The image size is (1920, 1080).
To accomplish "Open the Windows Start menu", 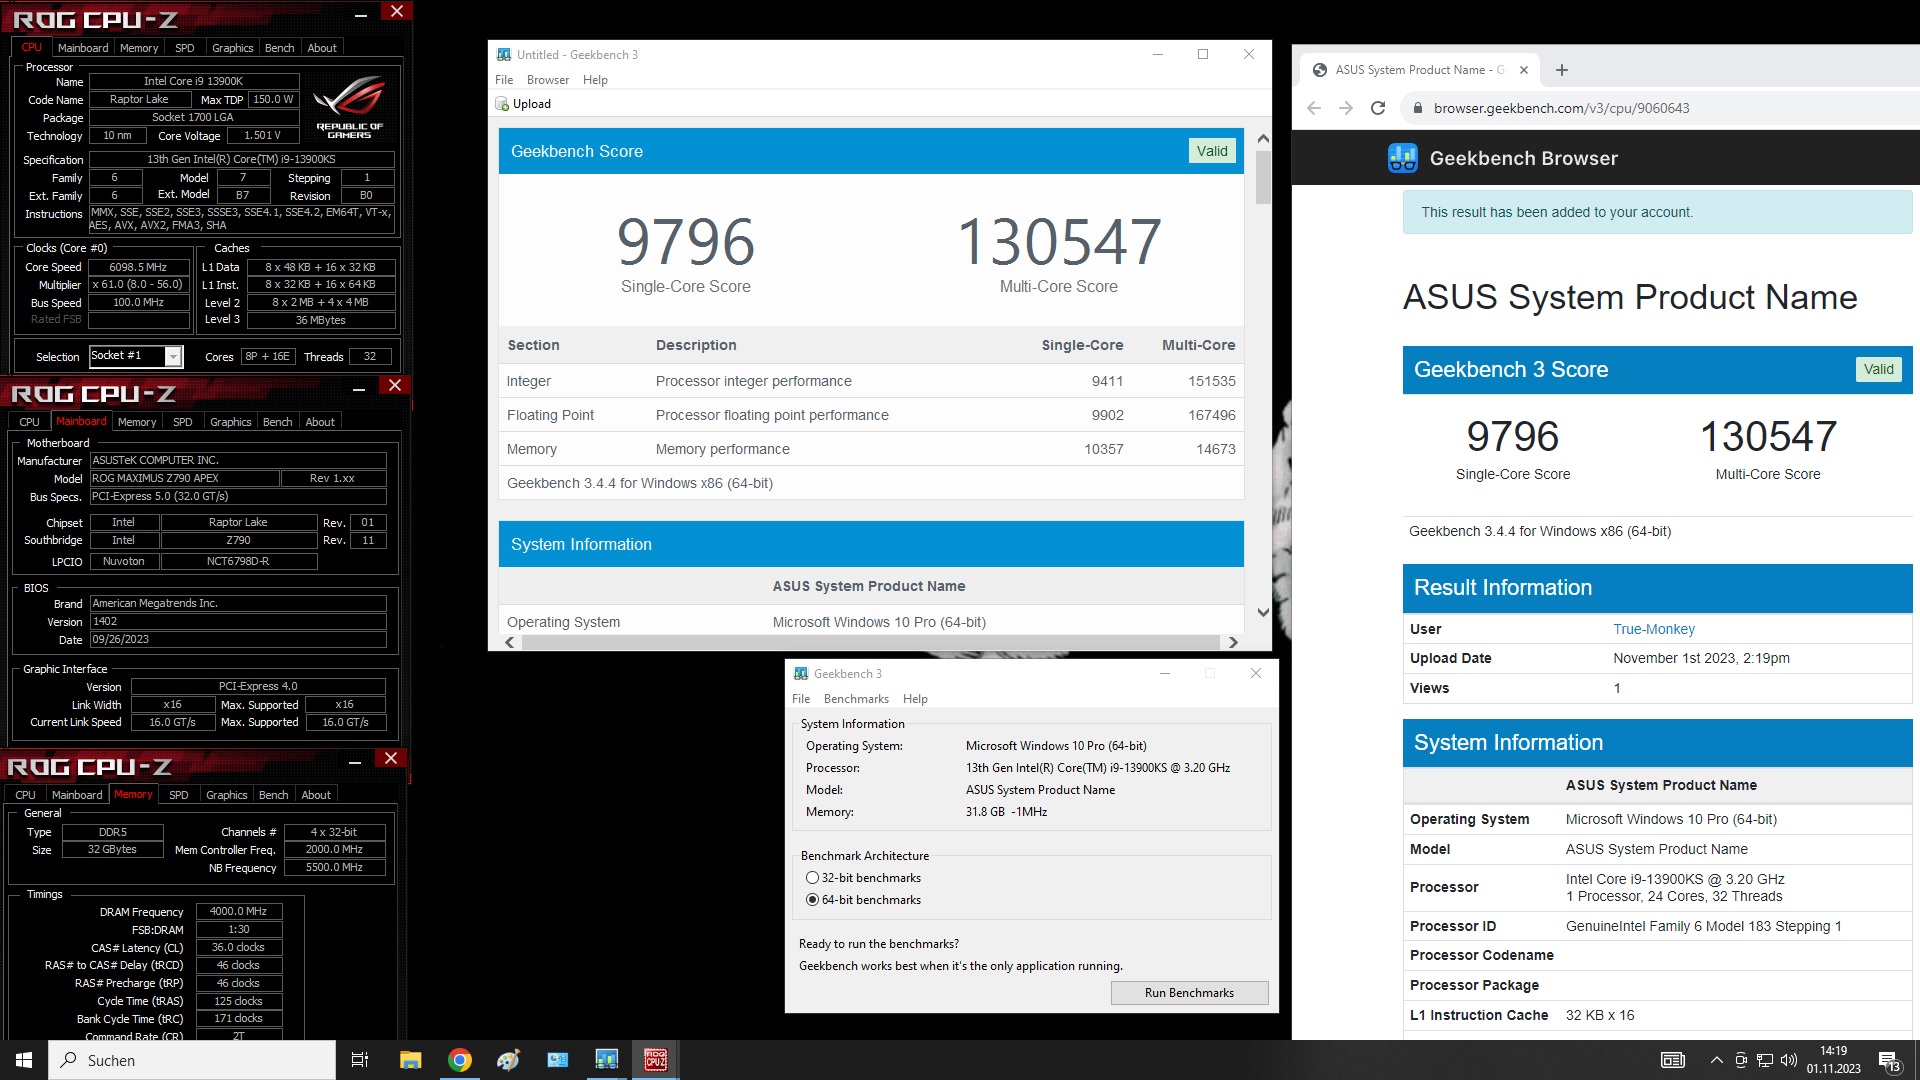I will [24, 1060].
